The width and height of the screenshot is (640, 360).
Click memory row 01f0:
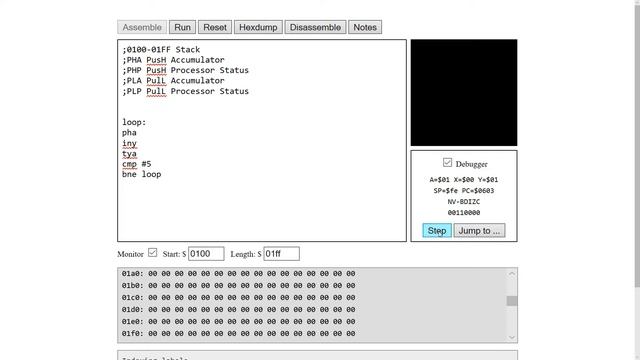(238, 334)
